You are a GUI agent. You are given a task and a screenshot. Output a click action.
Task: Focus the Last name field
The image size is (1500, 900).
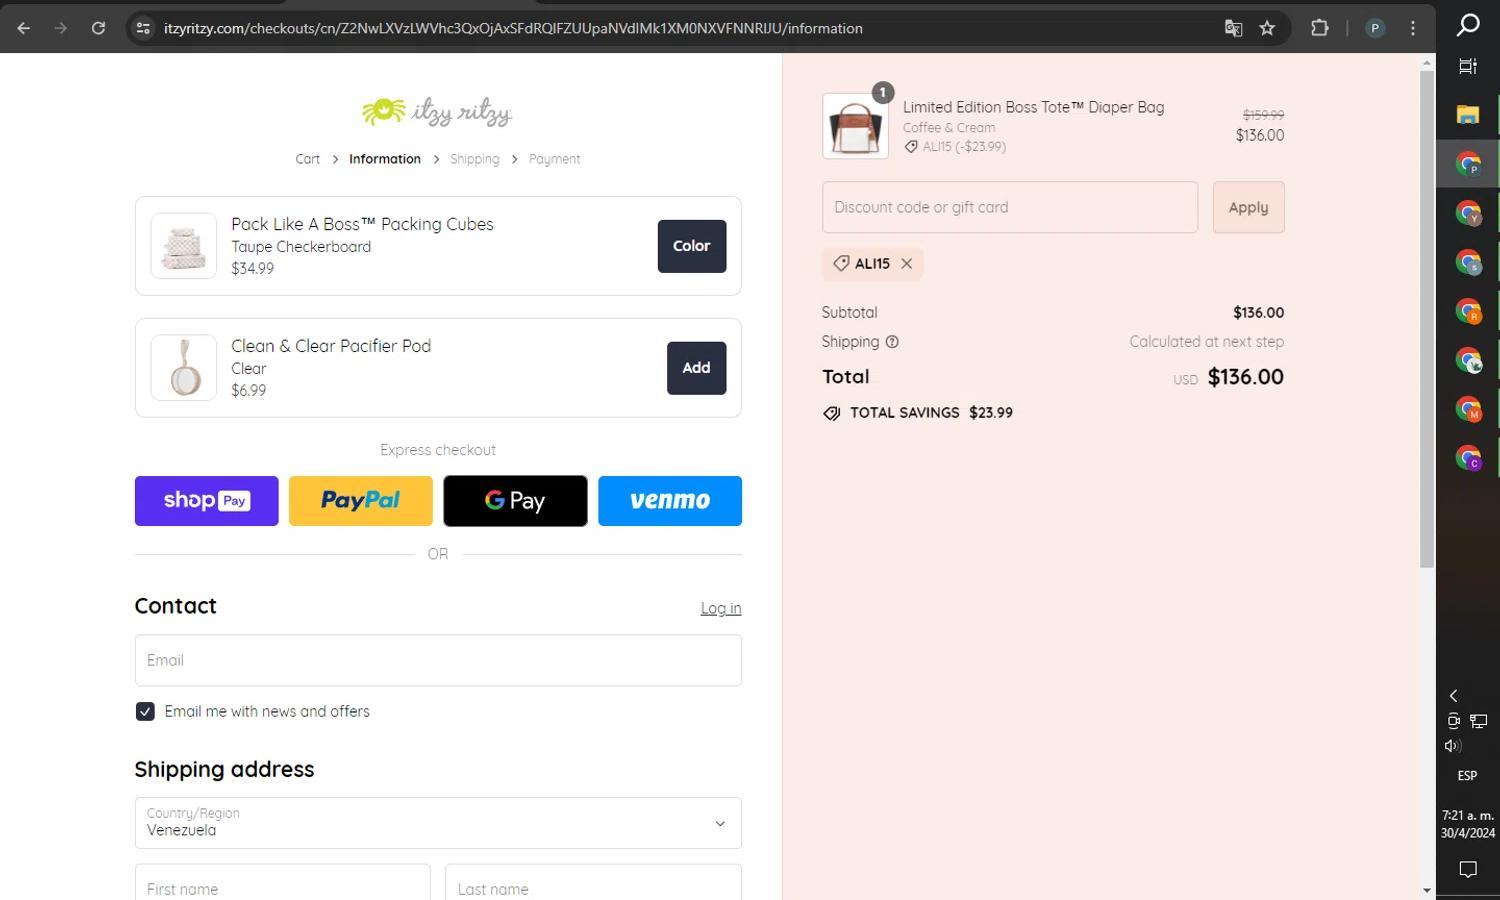(594, 885)
